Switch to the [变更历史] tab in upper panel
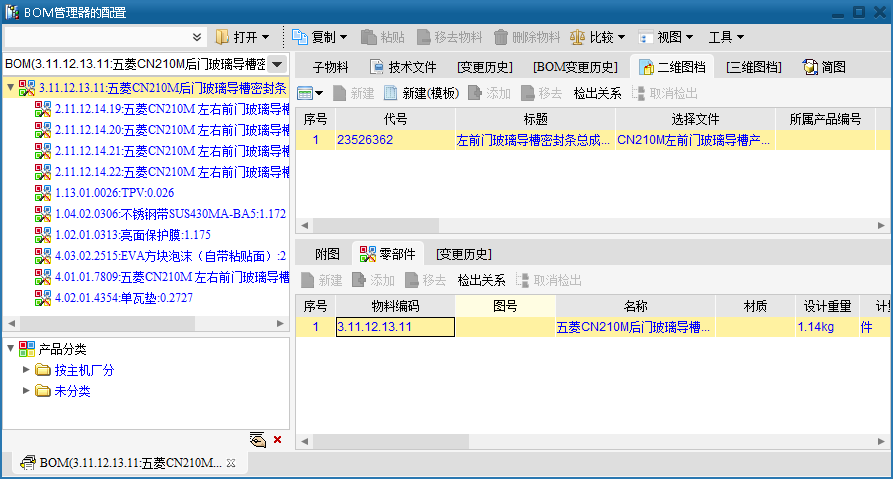Viewport: 893px width, 479px height. (485, 67)
